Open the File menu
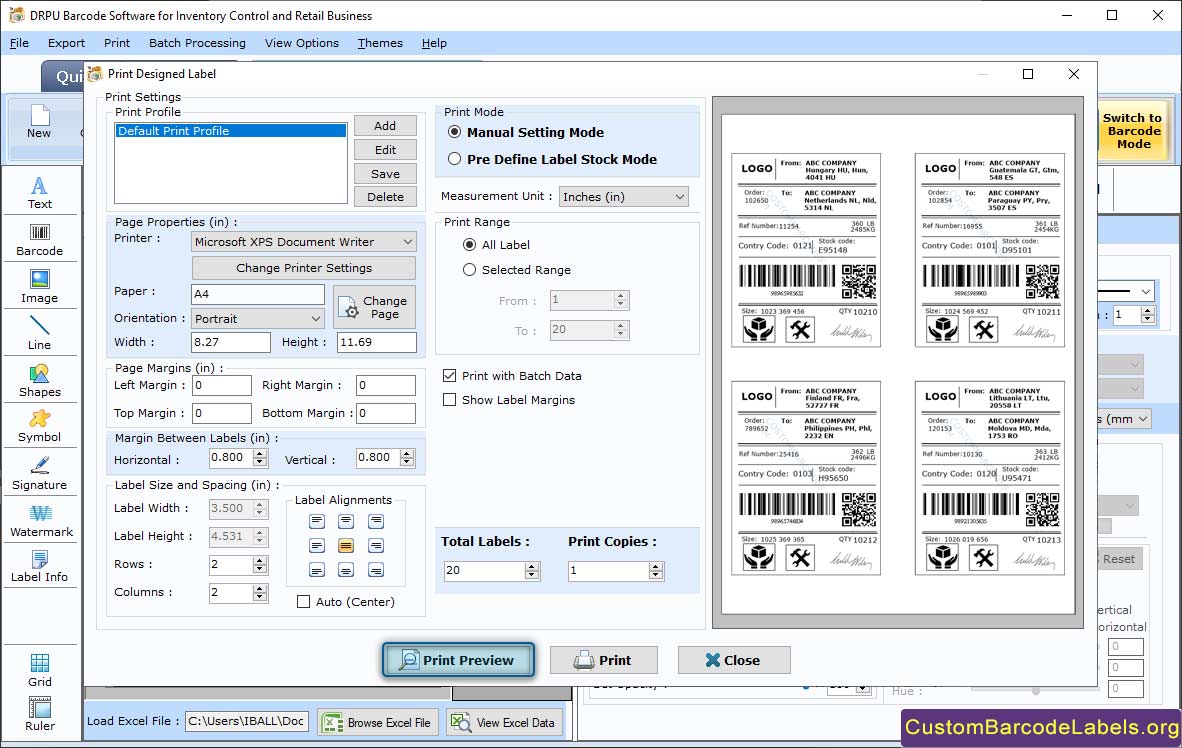 [20, 43]
